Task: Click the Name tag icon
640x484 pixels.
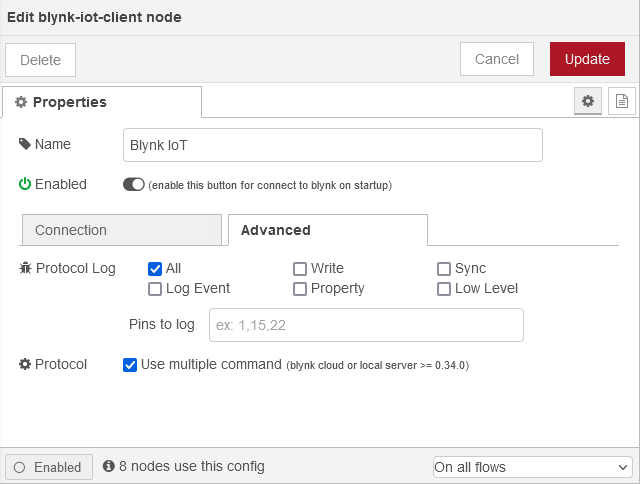Action: click(x=25, y=144)
